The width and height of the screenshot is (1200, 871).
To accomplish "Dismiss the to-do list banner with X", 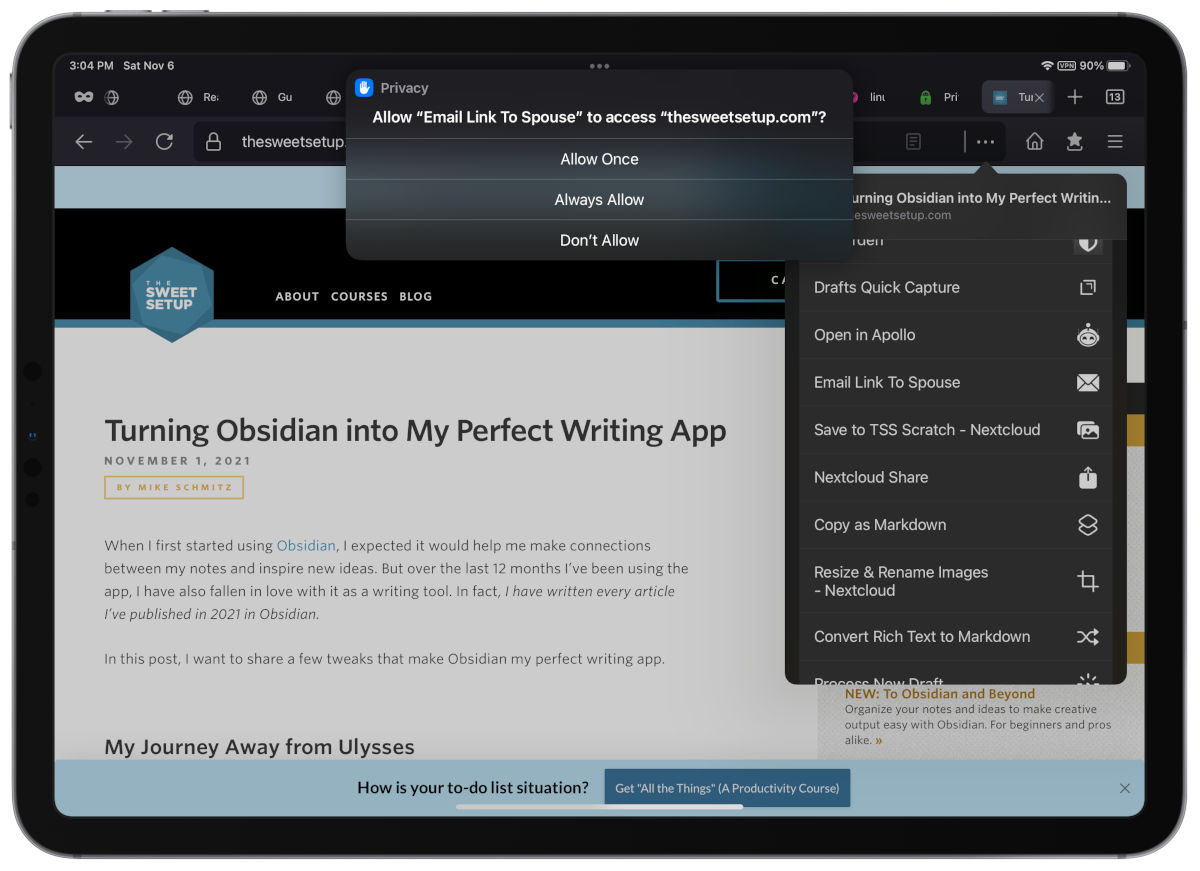I will 1125,788.
